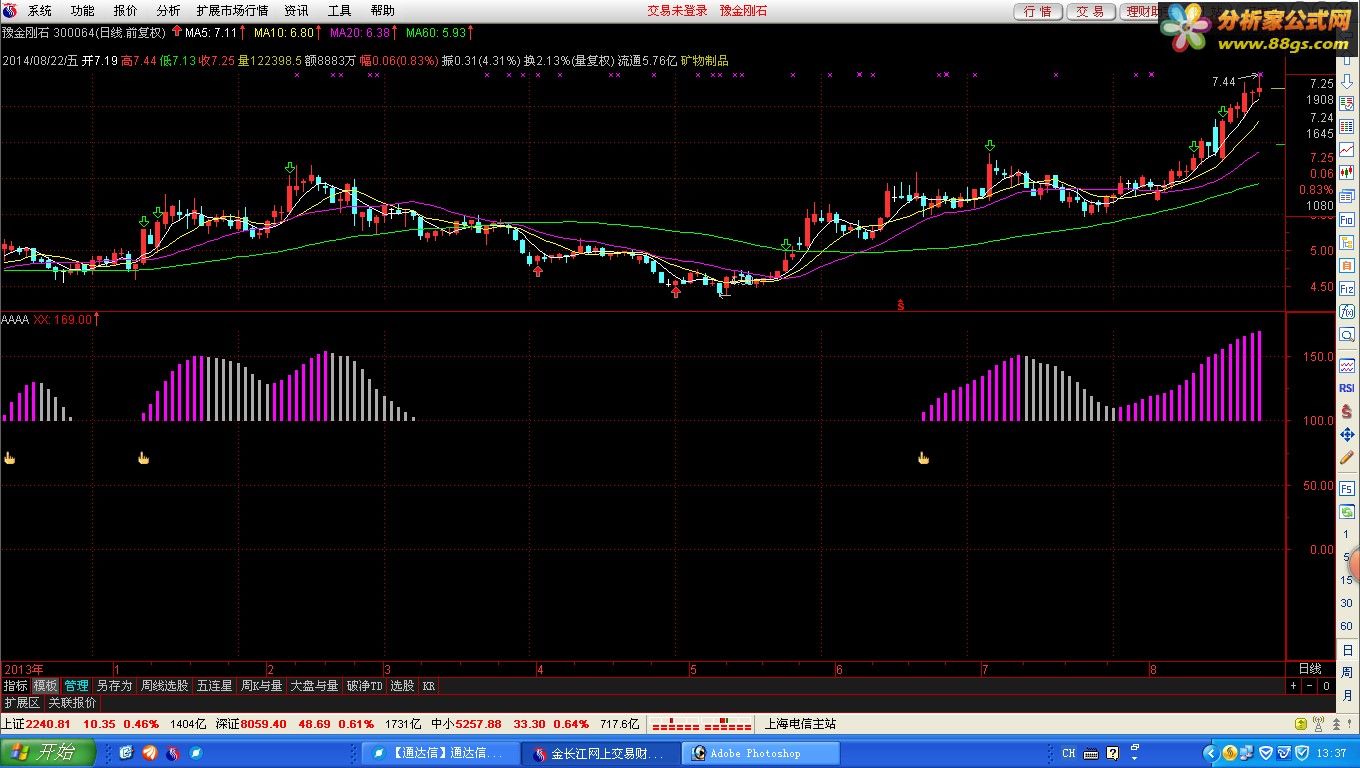The height and width of the screenshot is (768, 1360).
Task: Switch to the 模板 tab
Action: coord(45,686)
